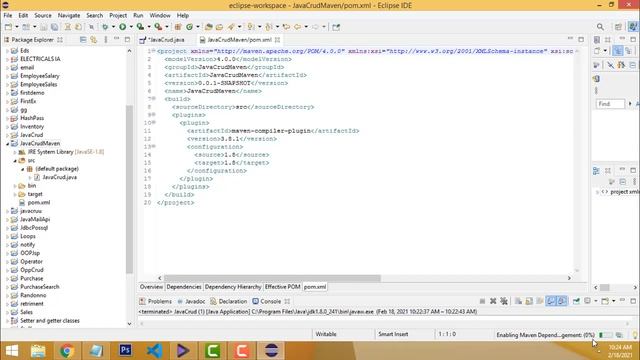Image resolution: width=640 pixels, height=360 pixels.
Task: Click the Clear Console icon
Action: click(x=518, y=301)
